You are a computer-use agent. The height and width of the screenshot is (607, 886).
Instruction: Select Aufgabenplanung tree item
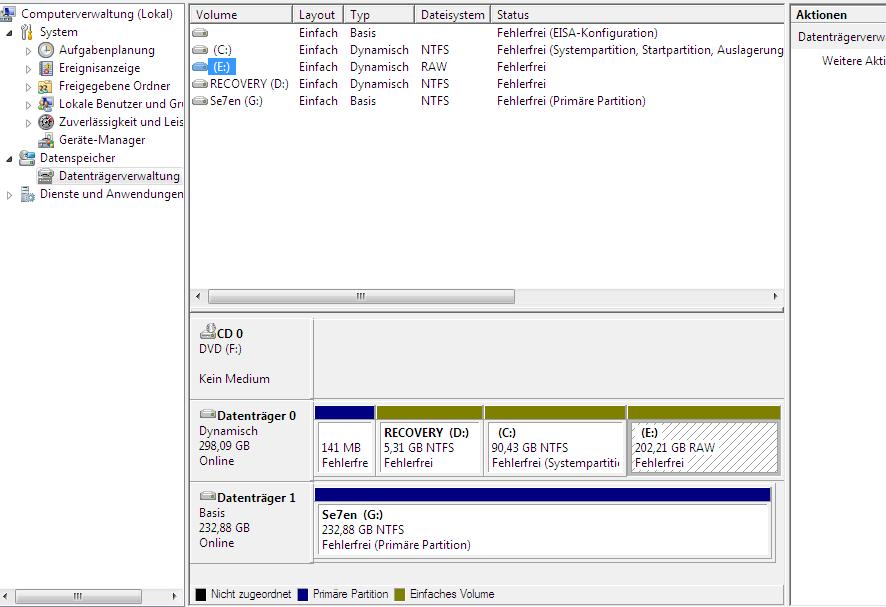(107, 50)
